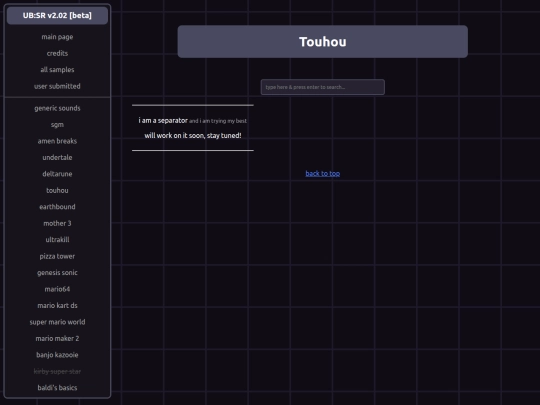The width and height of the screenshot is (540, 405).
Task: Click the struck-through kirby super star entry
Action: [x=57, y=371]
